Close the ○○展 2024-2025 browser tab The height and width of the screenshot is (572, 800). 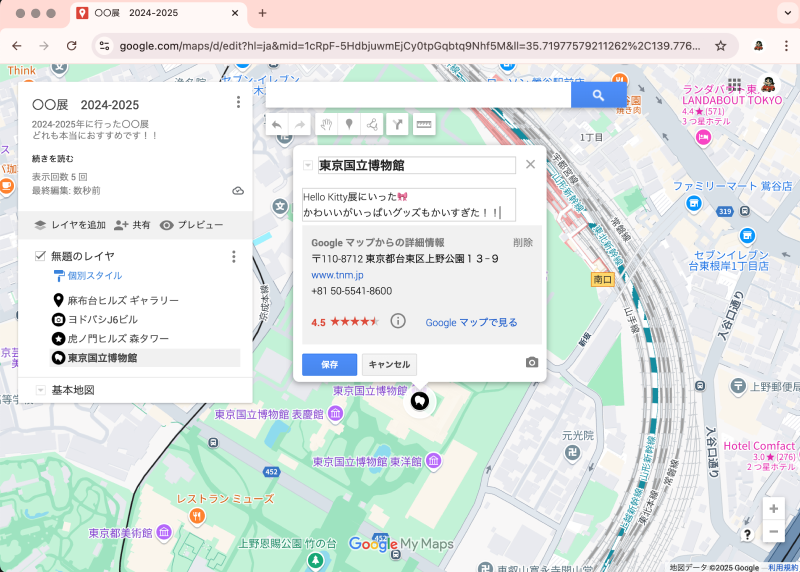[235, 13]
